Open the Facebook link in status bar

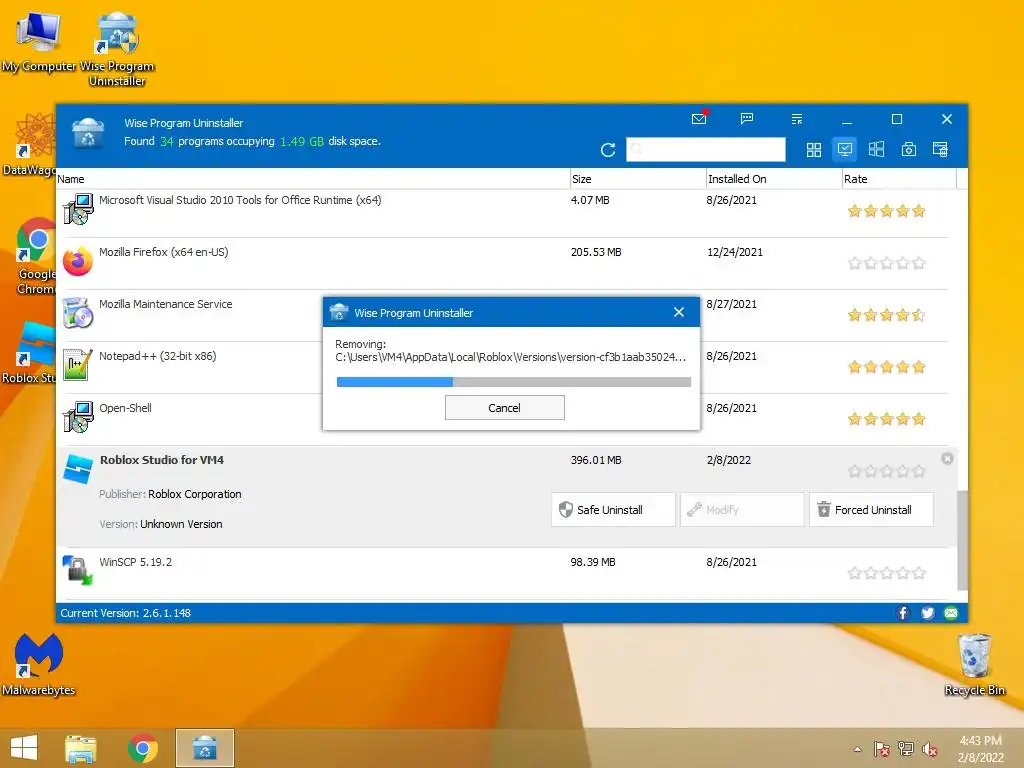(x=903, y=613)
